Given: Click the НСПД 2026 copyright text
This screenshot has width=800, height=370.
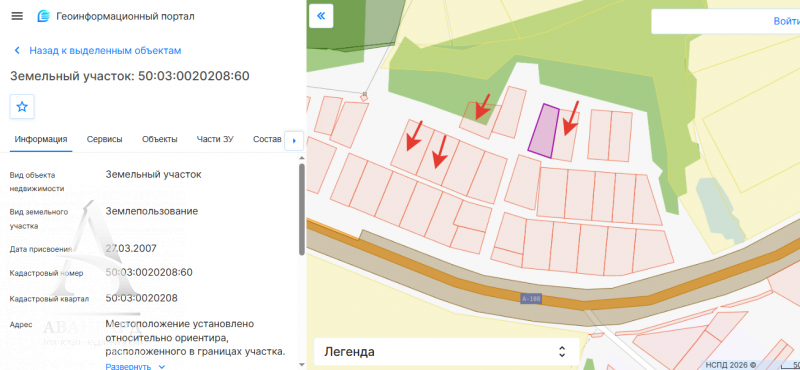Looking at the screenshot, I should (731, 365).
